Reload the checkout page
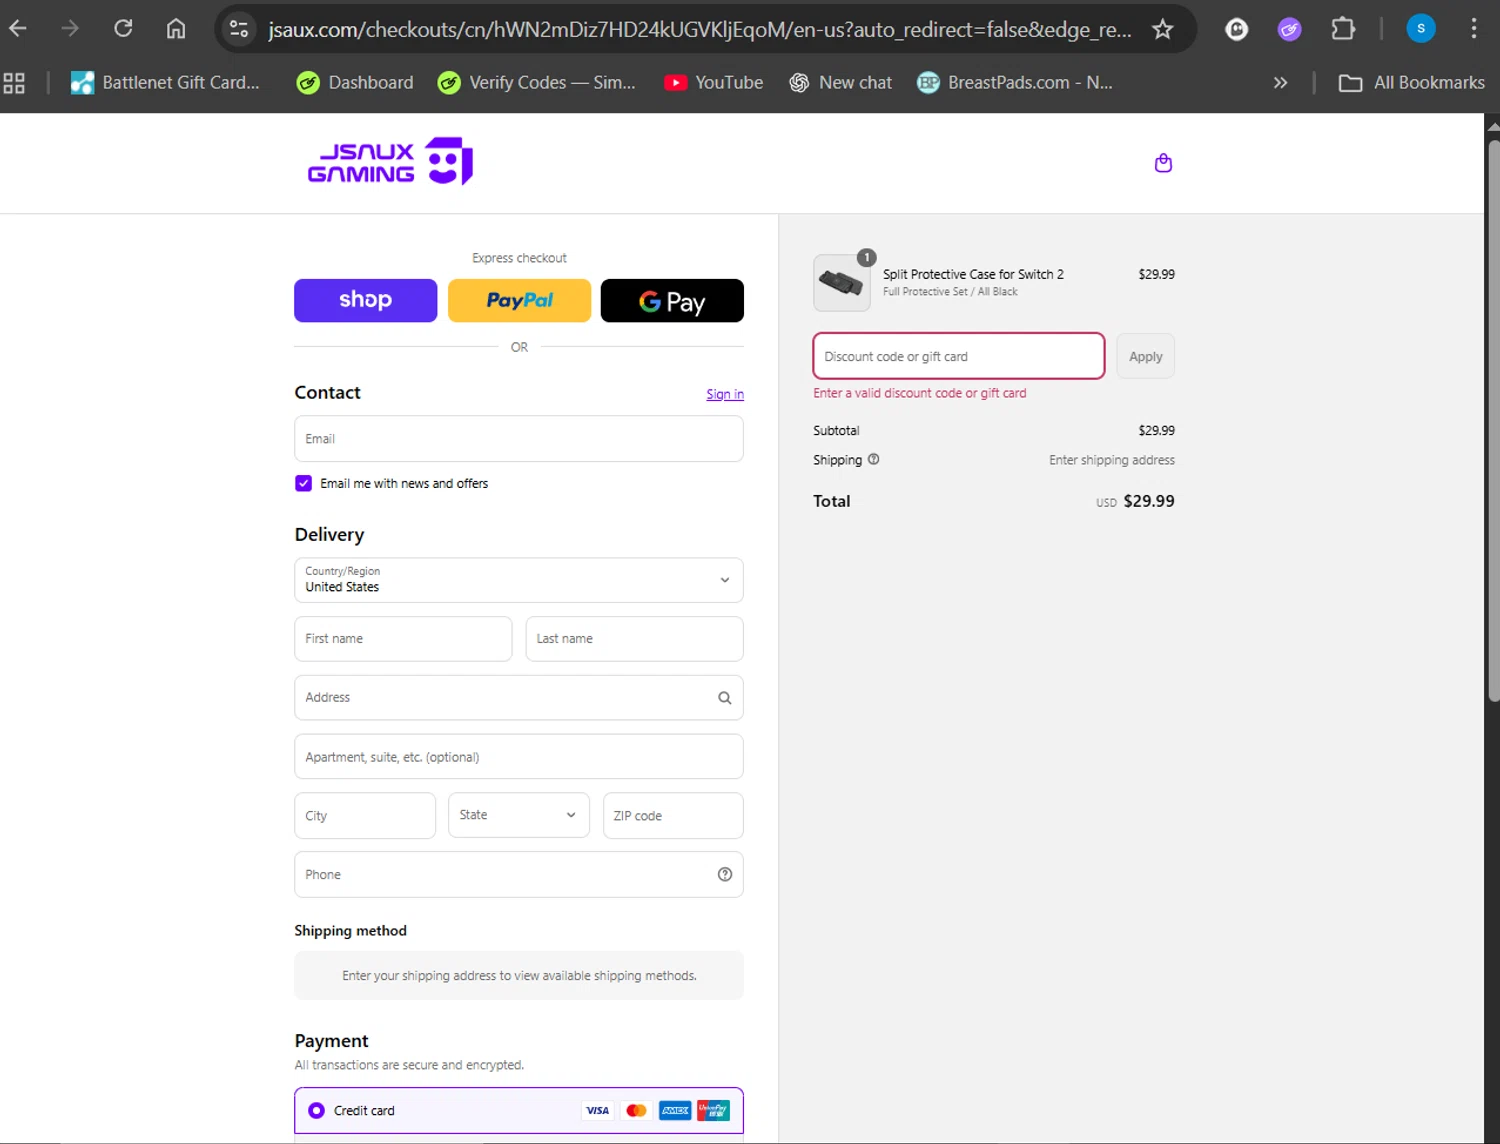 (x=123, y=29)
